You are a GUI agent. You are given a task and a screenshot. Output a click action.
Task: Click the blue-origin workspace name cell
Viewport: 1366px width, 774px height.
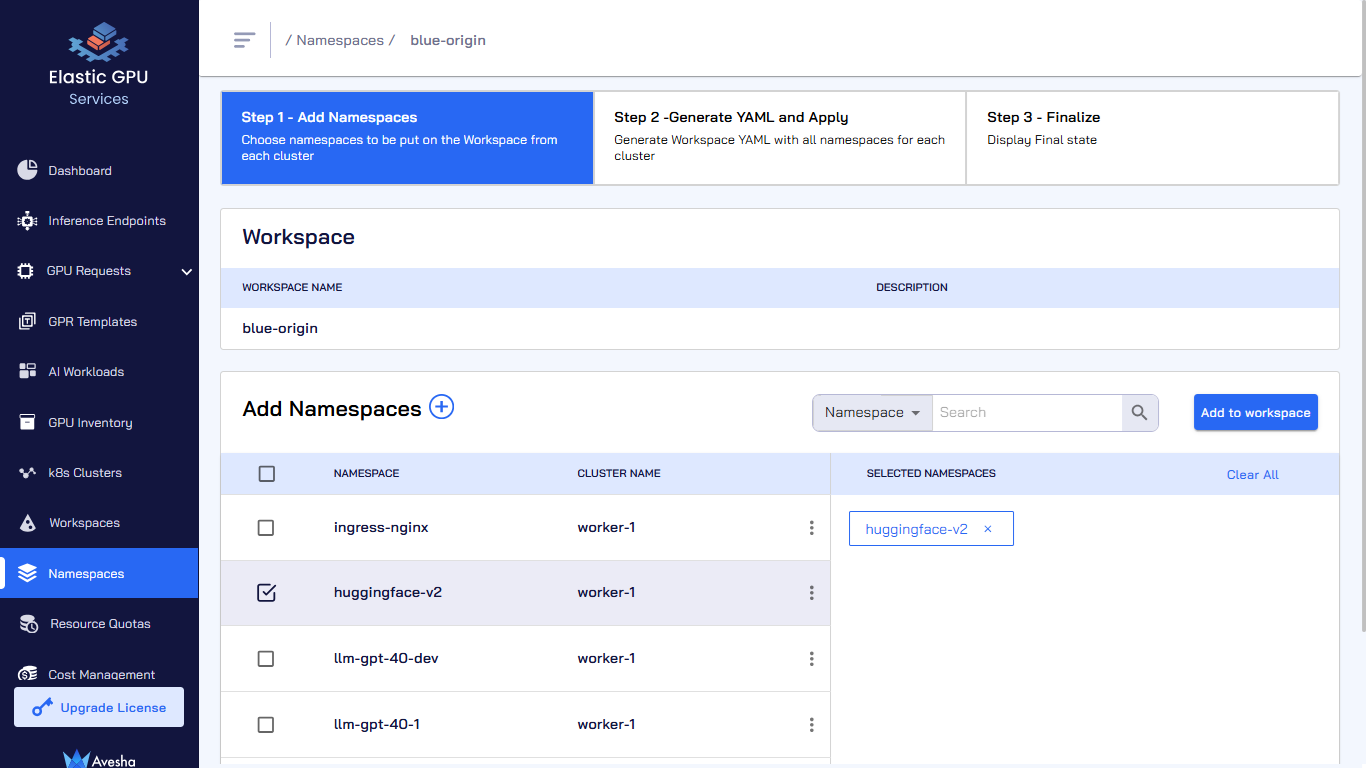point(280,329)
